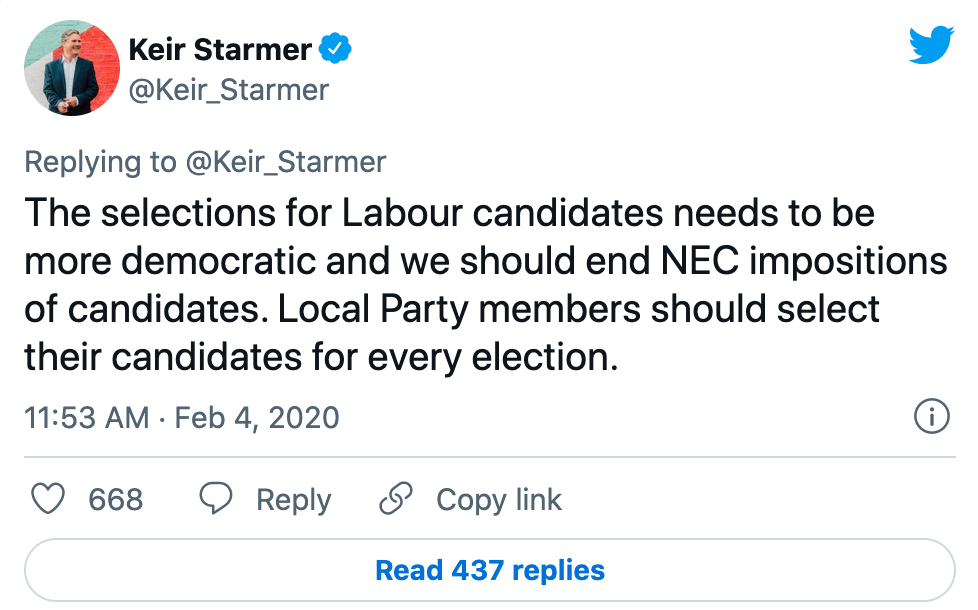Click the 668 likes count
Screen dimensions: 978x610
[115, 499]
